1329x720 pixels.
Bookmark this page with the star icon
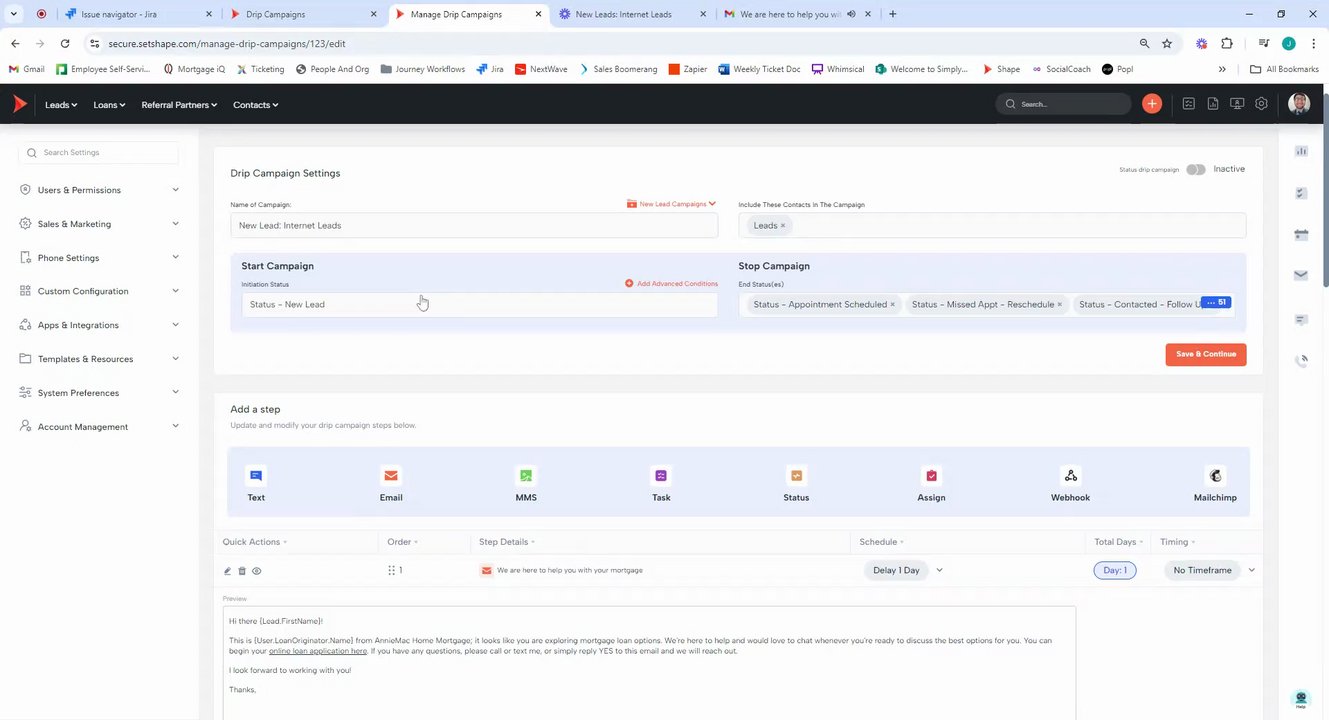(1167, 44)
